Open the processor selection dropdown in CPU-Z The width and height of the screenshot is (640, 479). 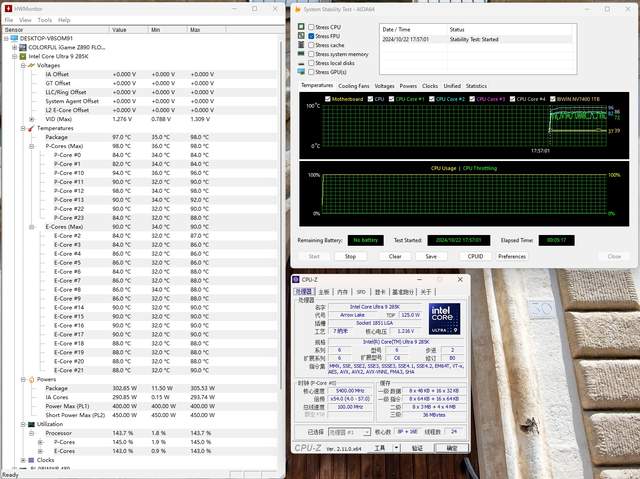367,432
